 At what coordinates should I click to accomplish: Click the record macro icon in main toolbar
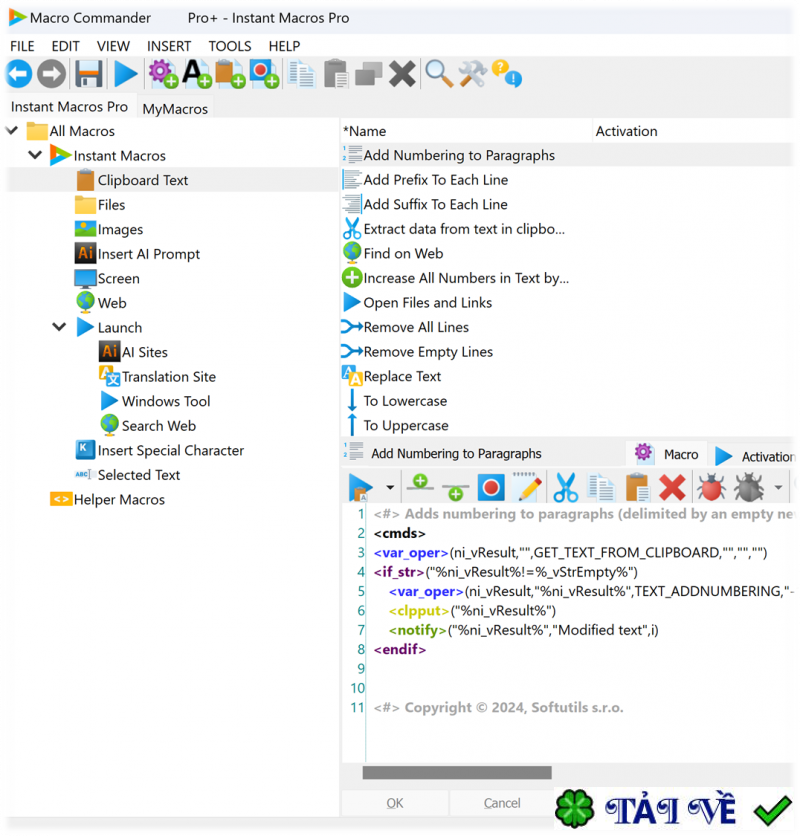[x=264, y=74]
